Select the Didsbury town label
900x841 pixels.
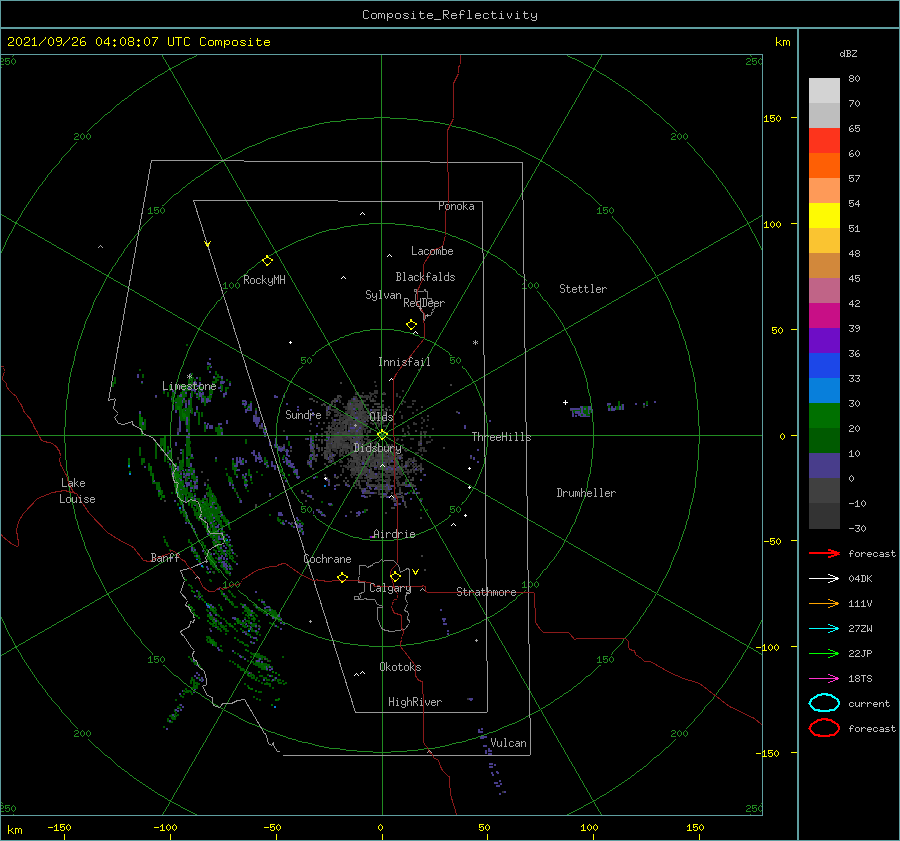click(377, 448)
